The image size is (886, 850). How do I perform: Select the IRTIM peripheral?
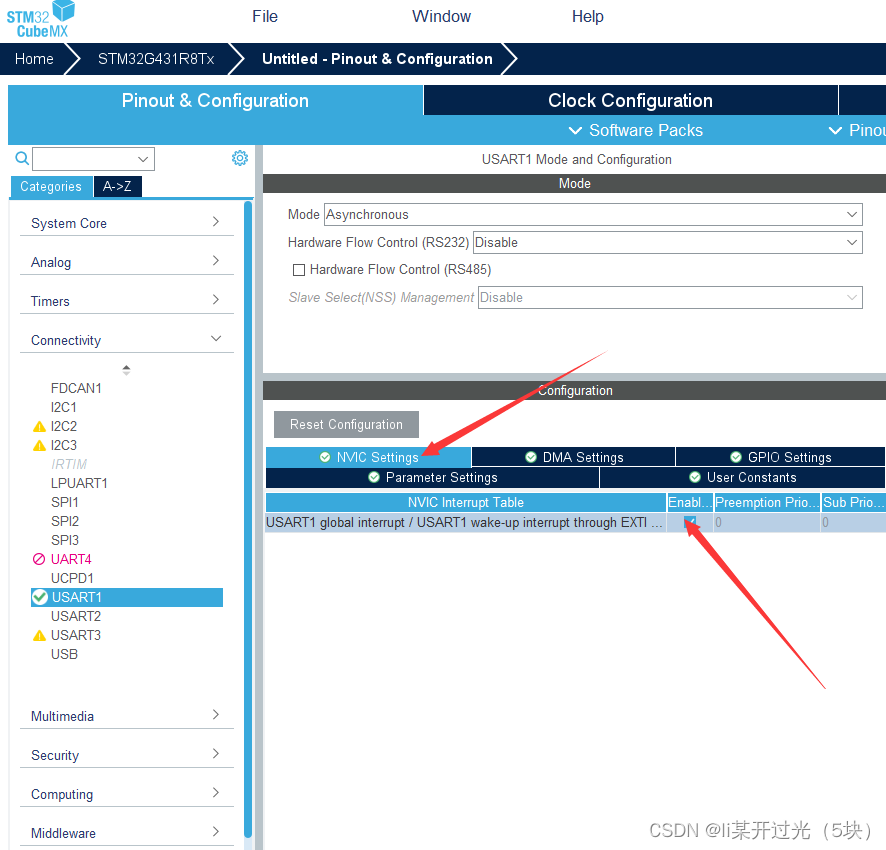click(x=69, y=465)
